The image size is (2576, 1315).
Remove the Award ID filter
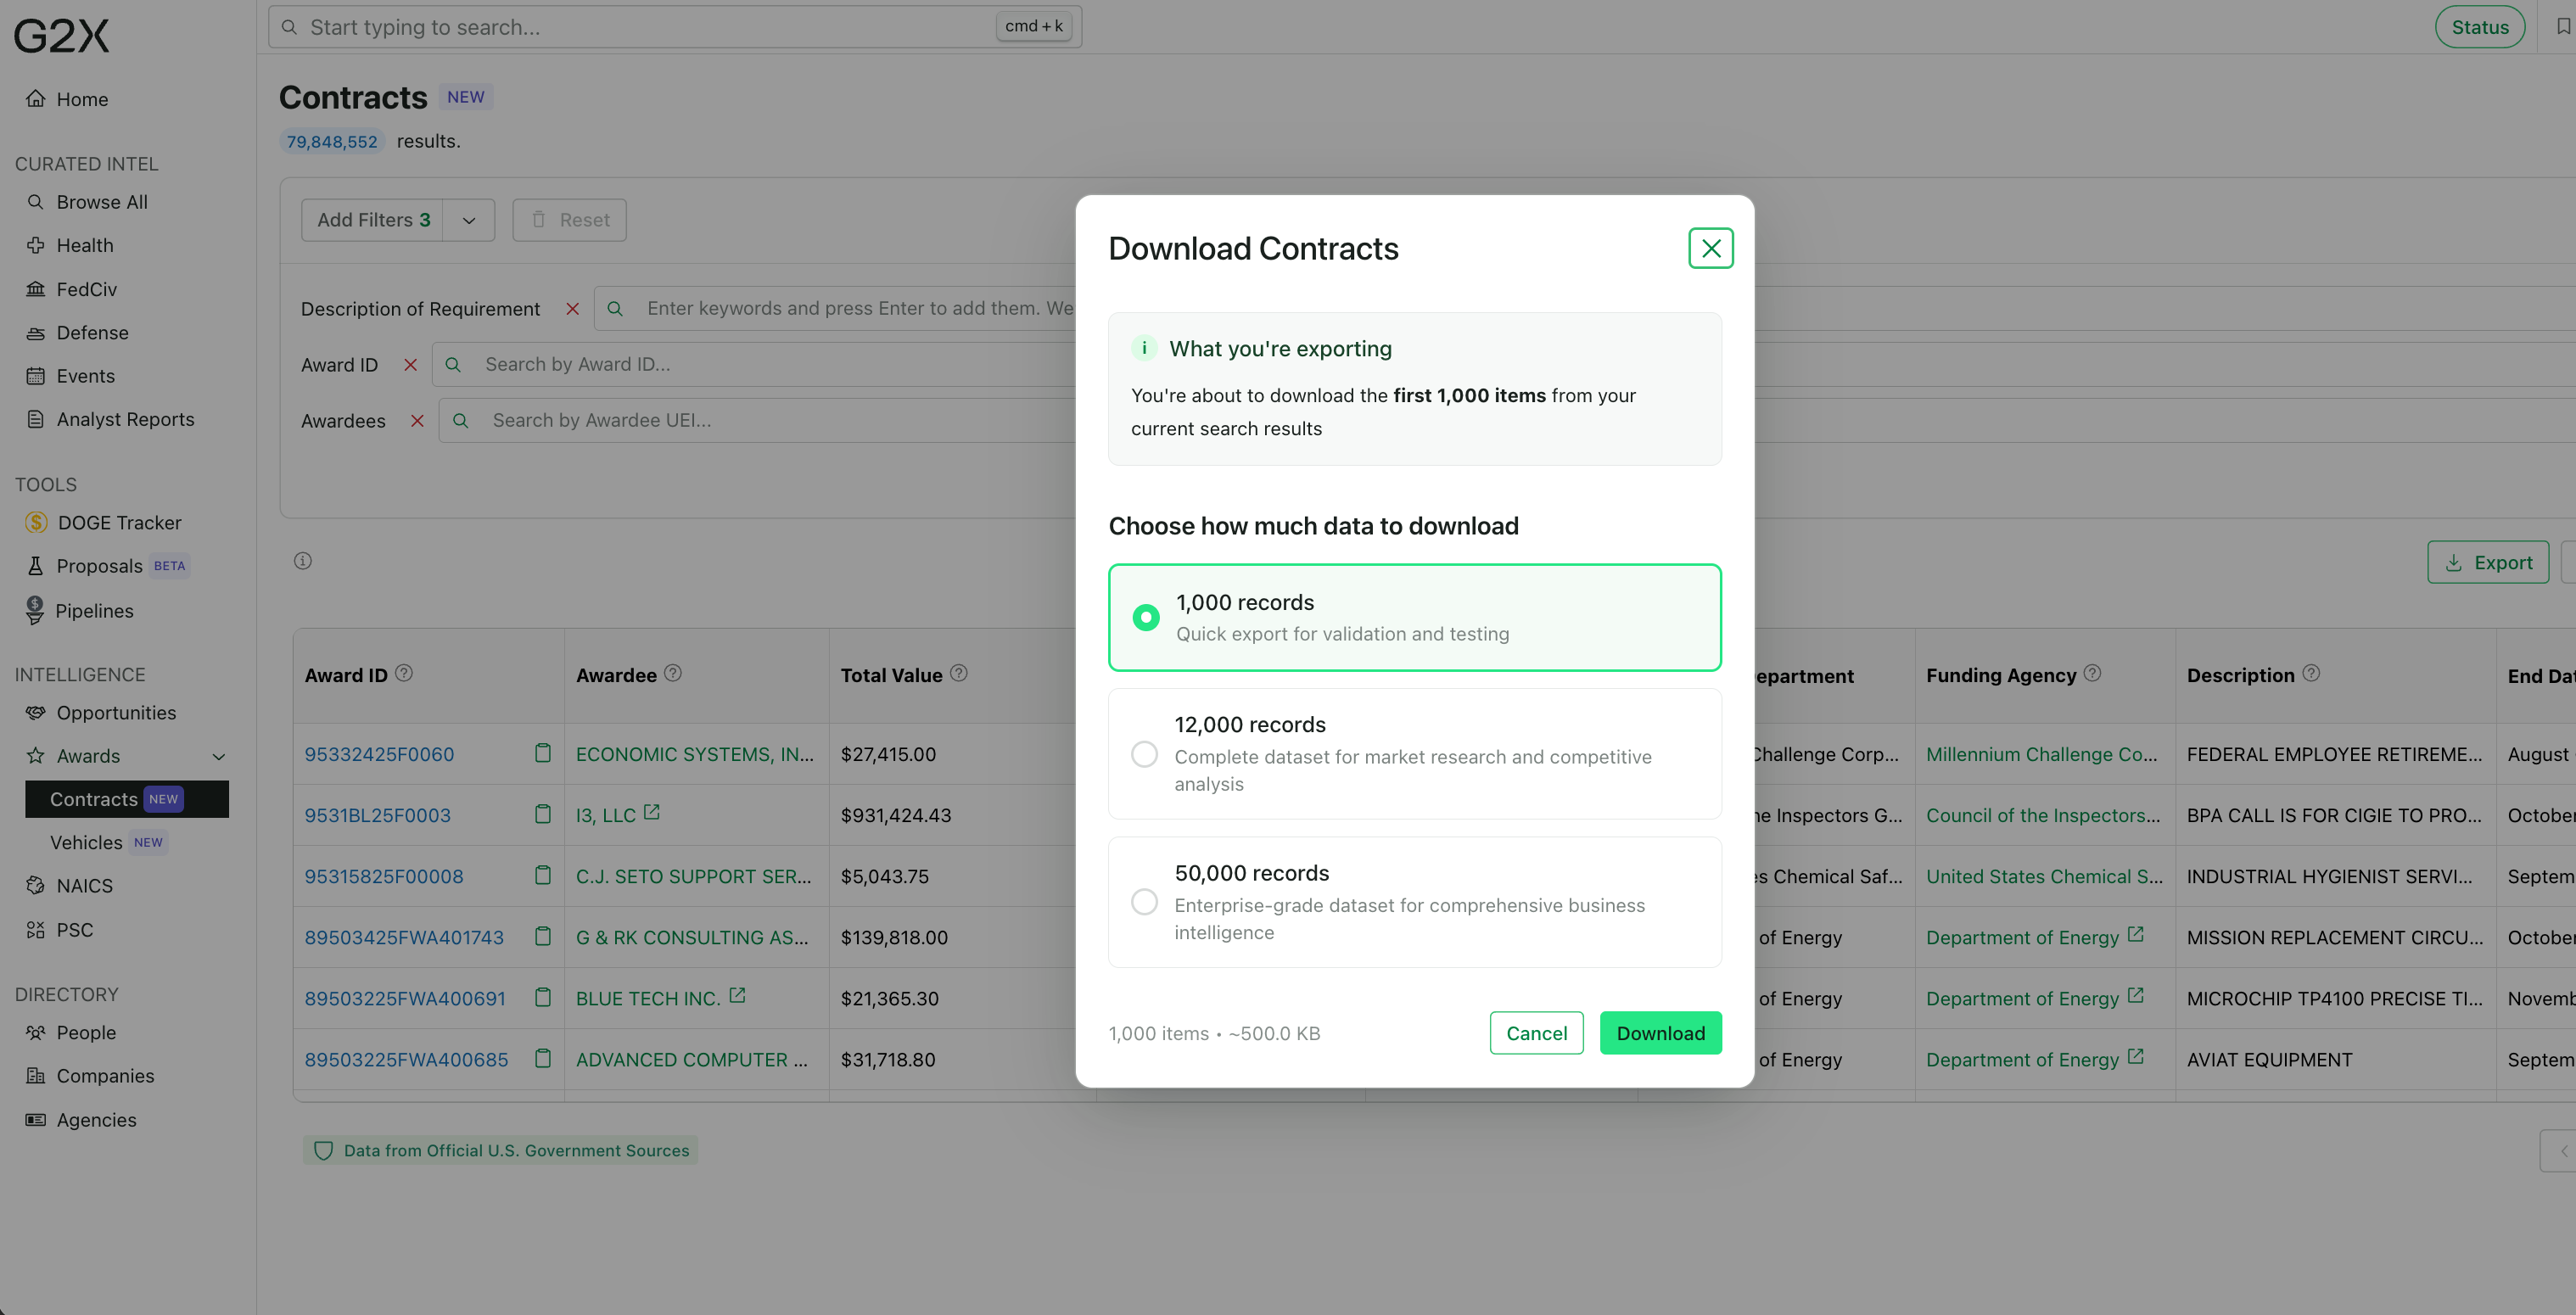(409, 364)
